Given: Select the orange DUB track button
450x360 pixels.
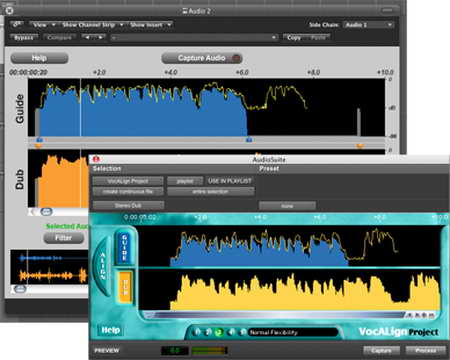Looking at the screenshot, I should tap(125, 287).
